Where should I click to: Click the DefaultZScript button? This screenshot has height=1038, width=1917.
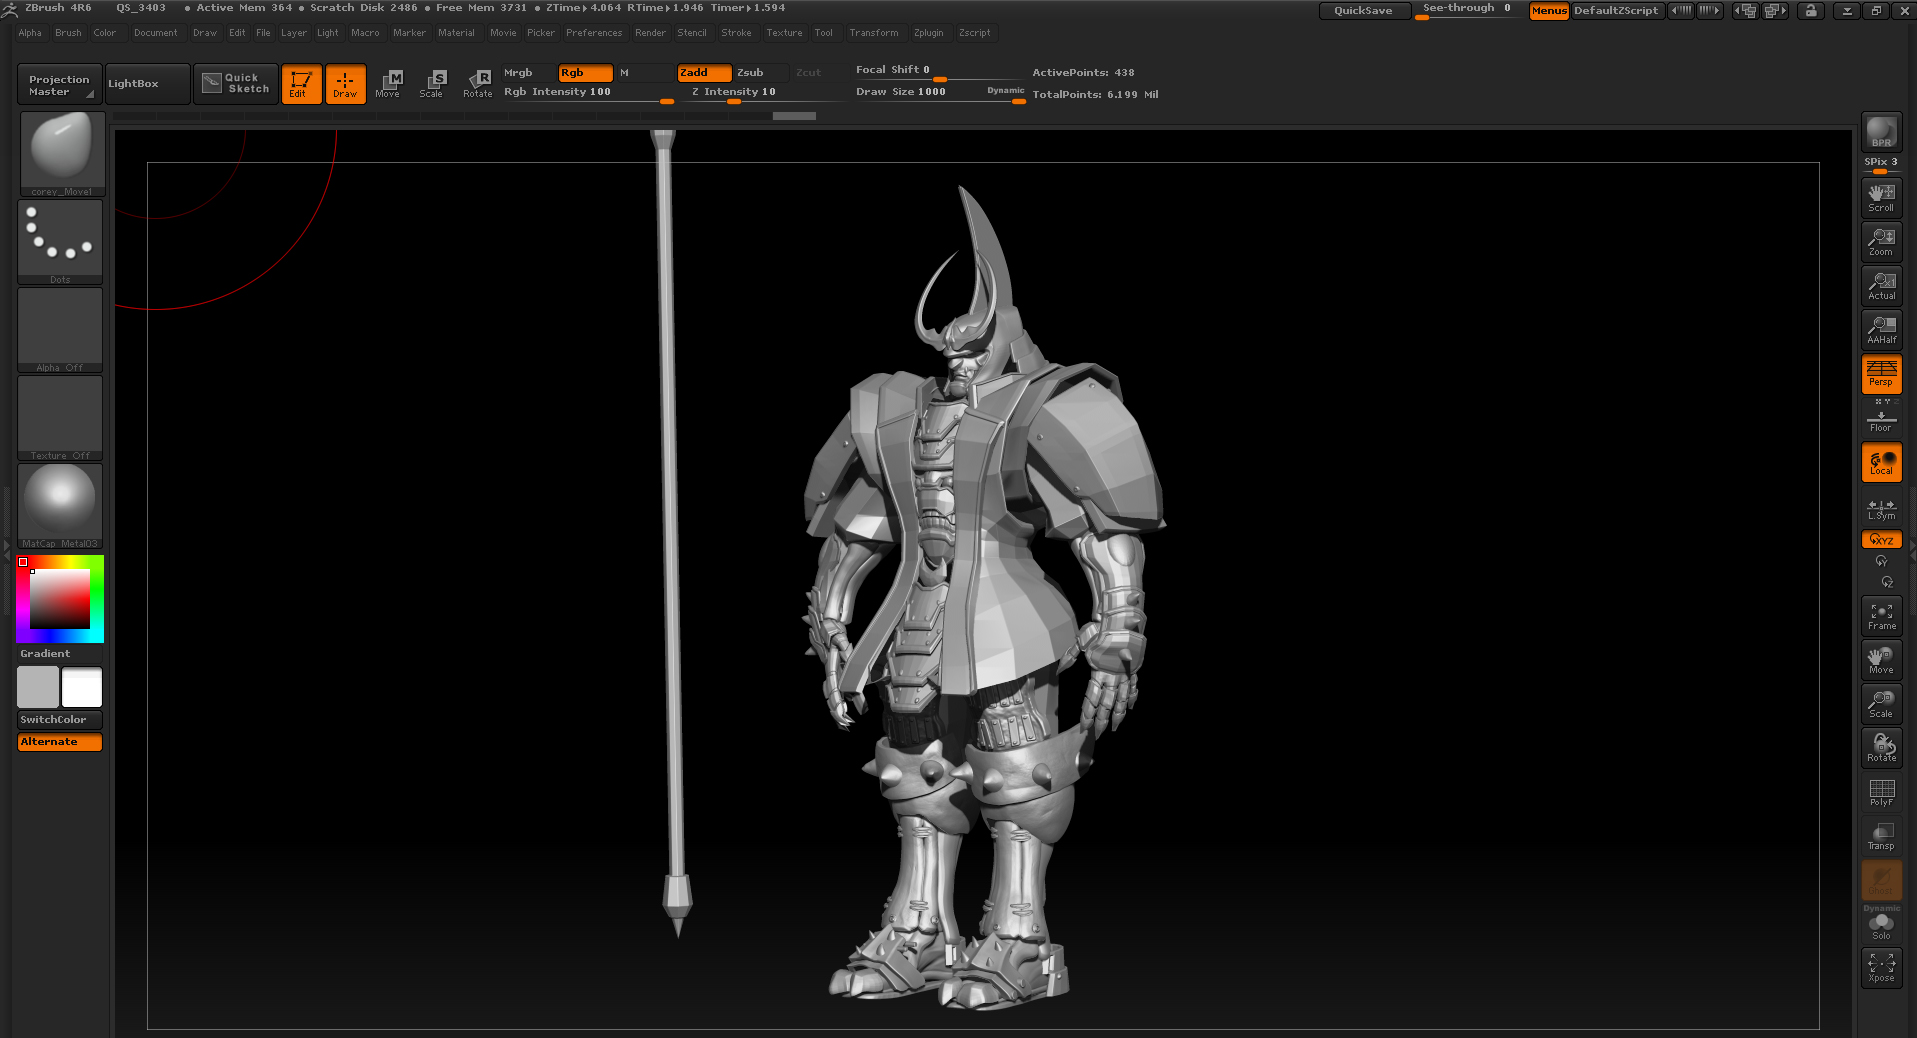[x=1616, y=10]
